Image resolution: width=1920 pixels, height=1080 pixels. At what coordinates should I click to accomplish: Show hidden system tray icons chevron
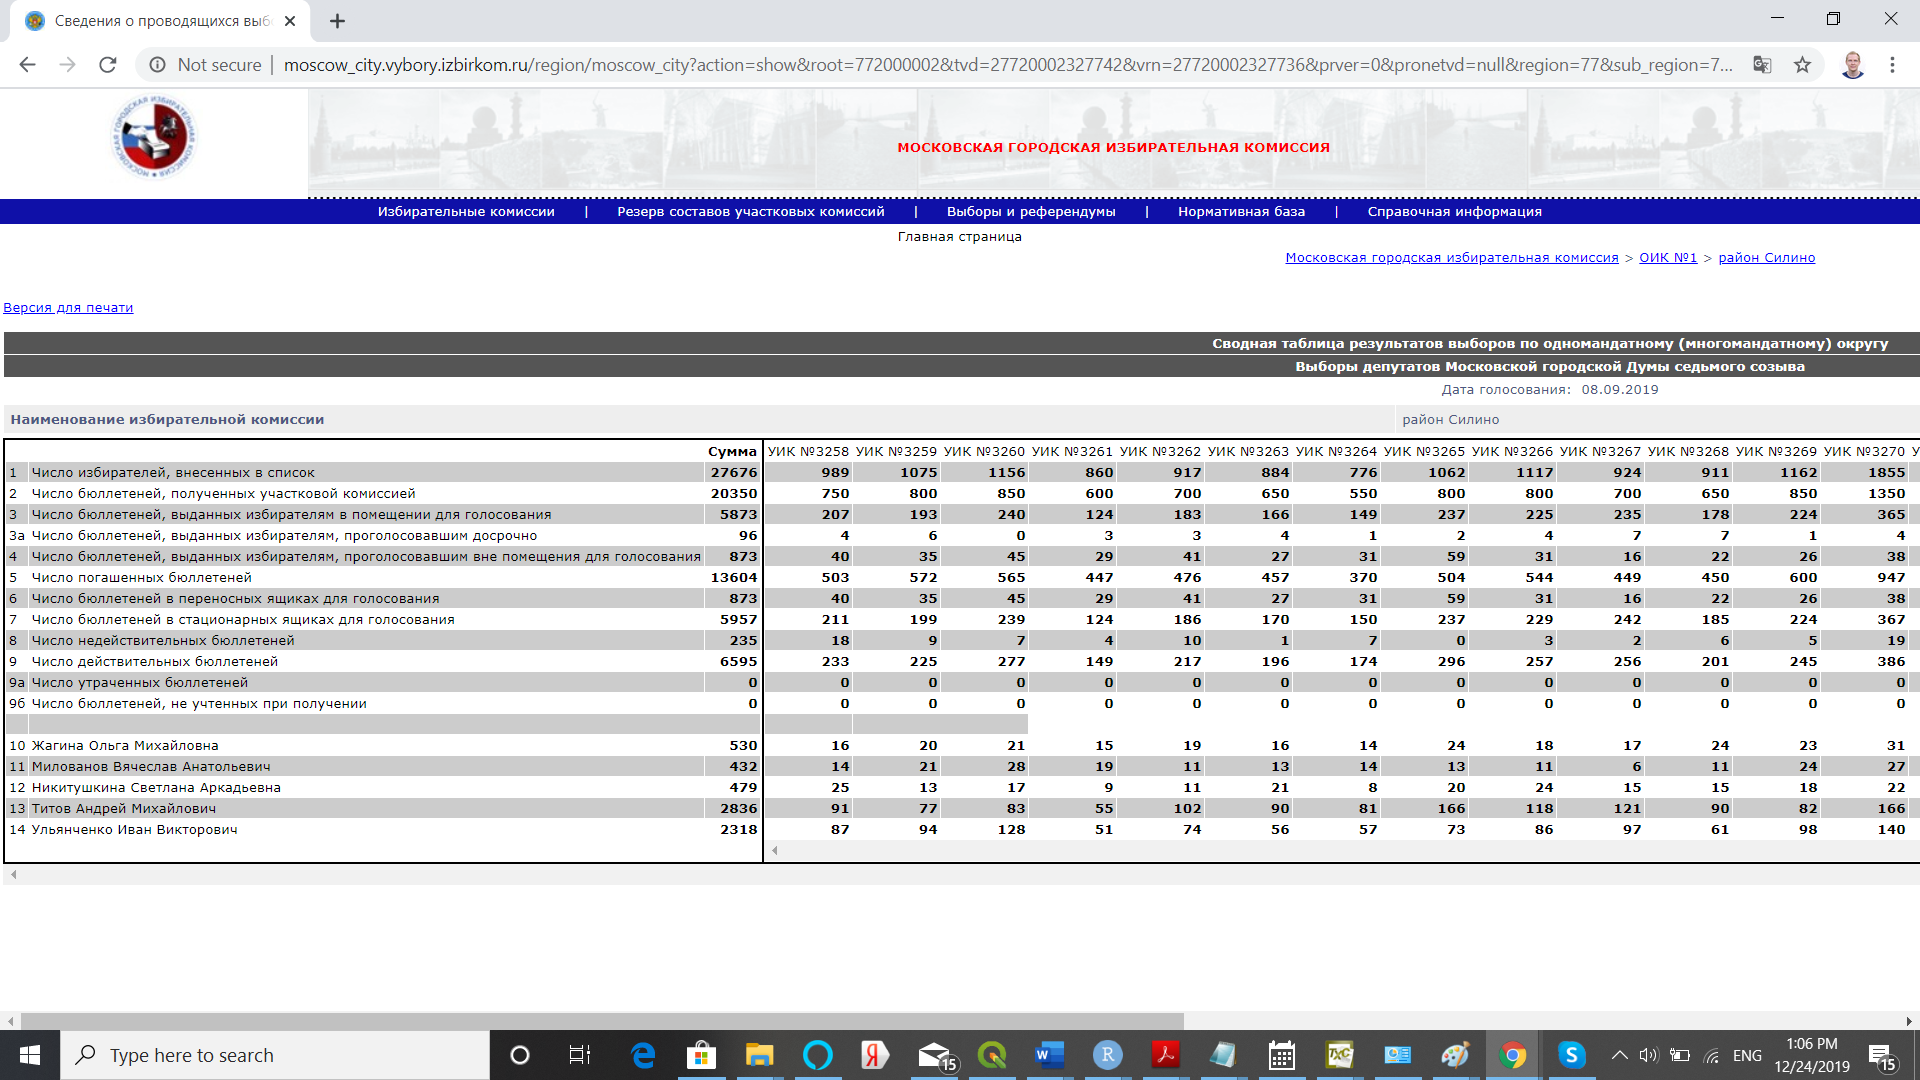(1619, 1055)
